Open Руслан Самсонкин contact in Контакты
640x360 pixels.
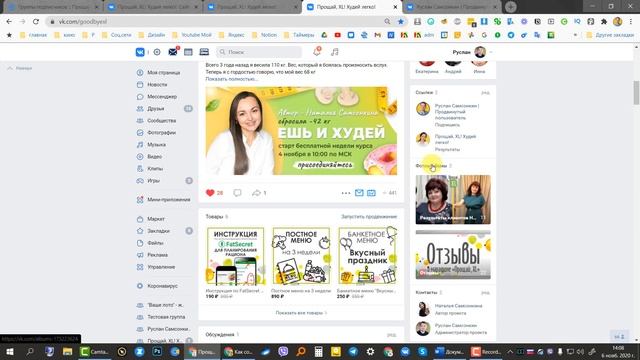pyautogui.click(x=456, y=326)
